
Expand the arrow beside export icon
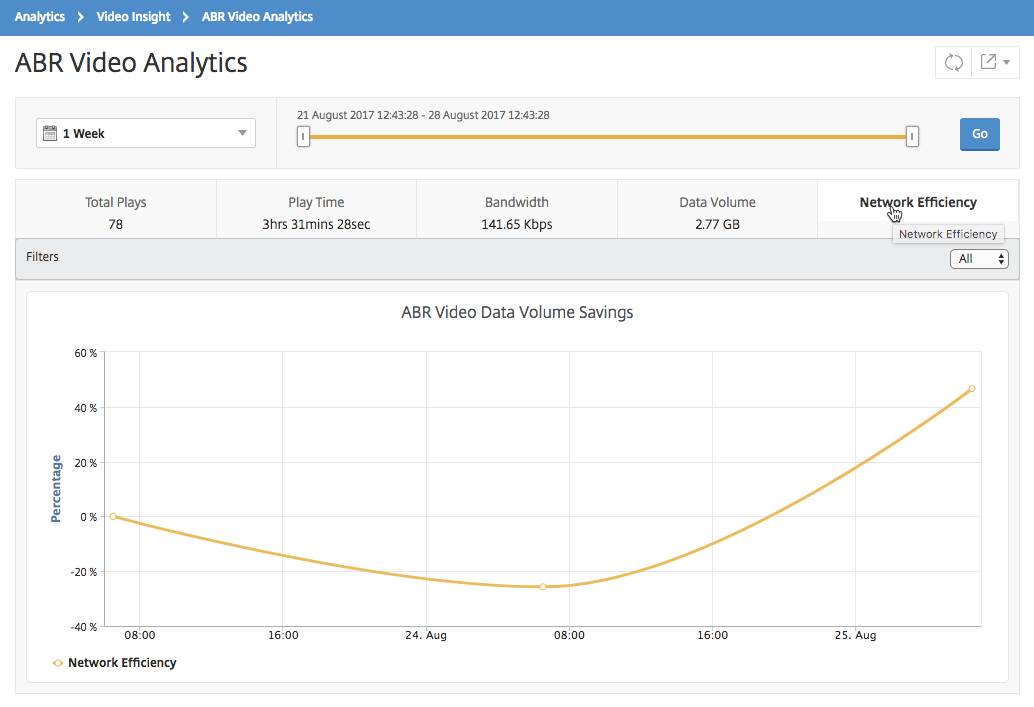coord(1006,63)
